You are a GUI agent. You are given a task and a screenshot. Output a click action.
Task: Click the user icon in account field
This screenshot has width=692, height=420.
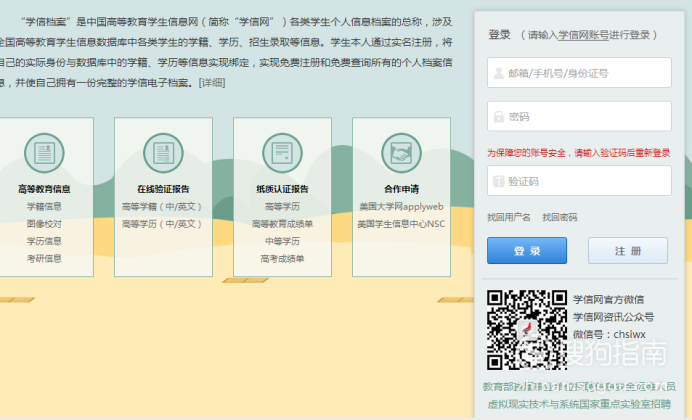tap(499, 73)
